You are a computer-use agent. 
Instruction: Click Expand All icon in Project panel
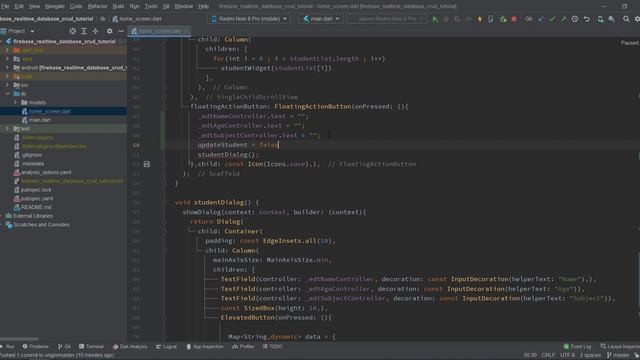[x=84, y=31]
